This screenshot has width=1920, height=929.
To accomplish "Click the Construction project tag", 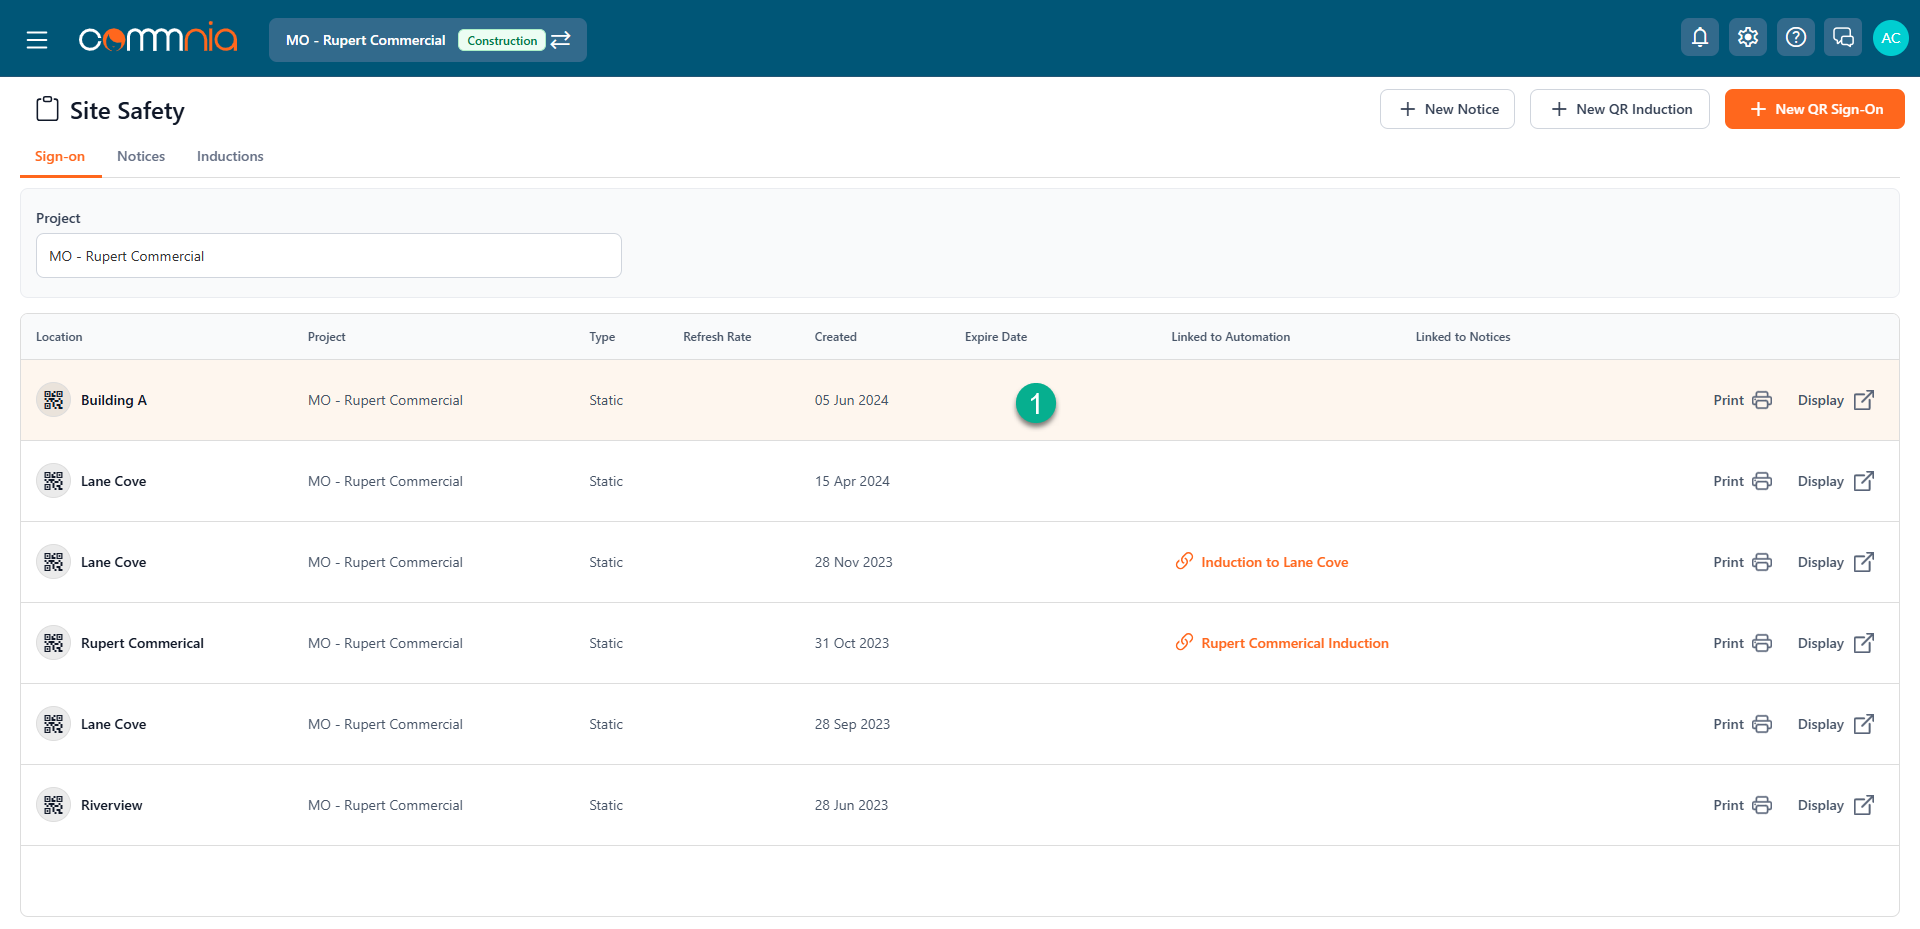I will click(x=502, y=40).
